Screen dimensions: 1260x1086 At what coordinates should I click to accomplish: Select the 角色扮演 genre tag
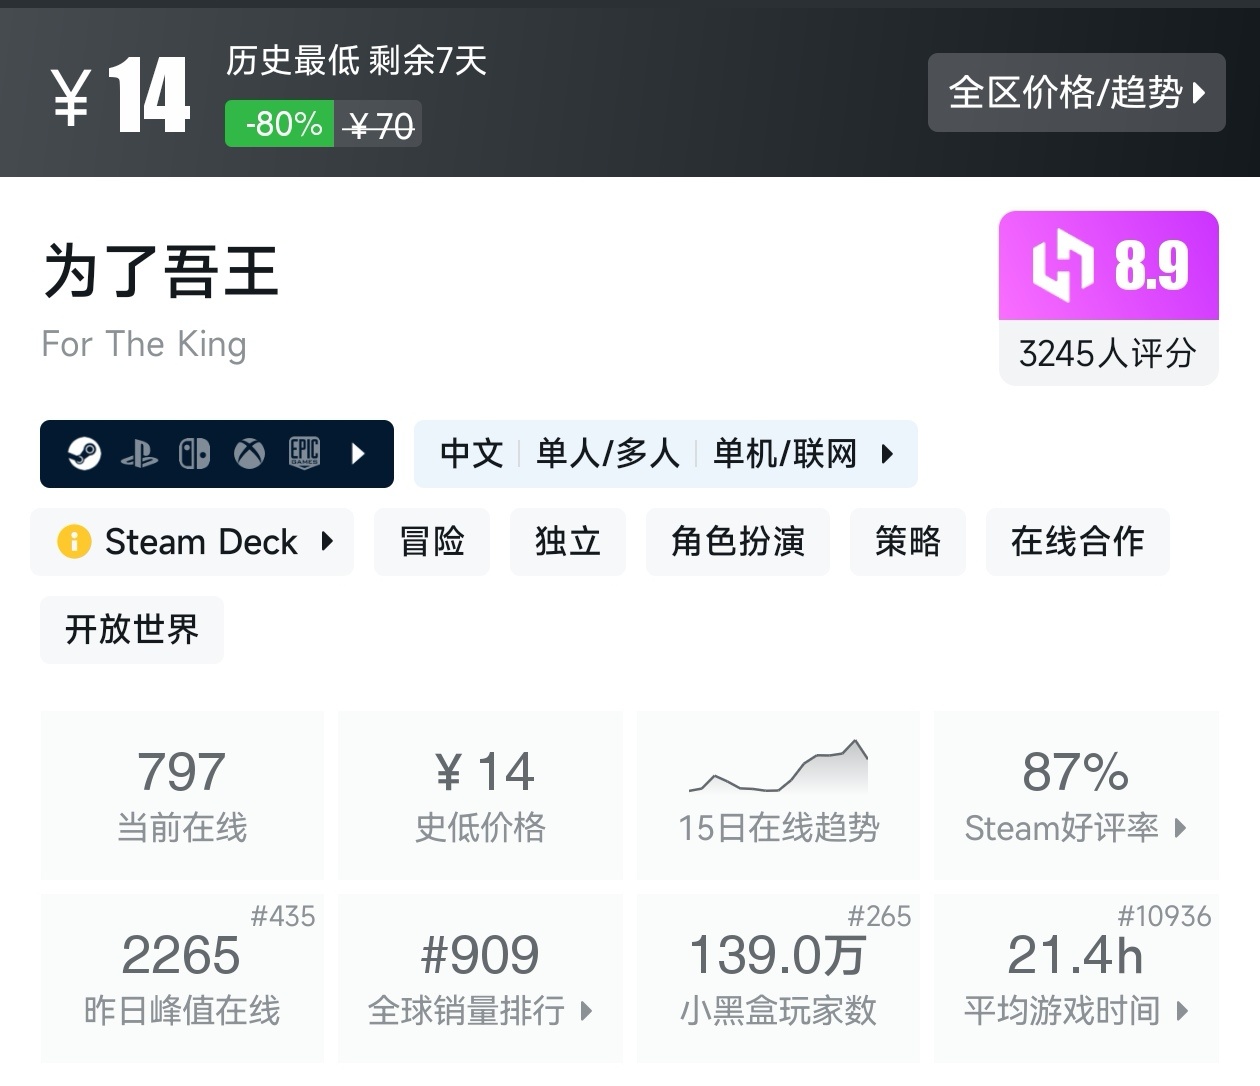tap(738, 542)
